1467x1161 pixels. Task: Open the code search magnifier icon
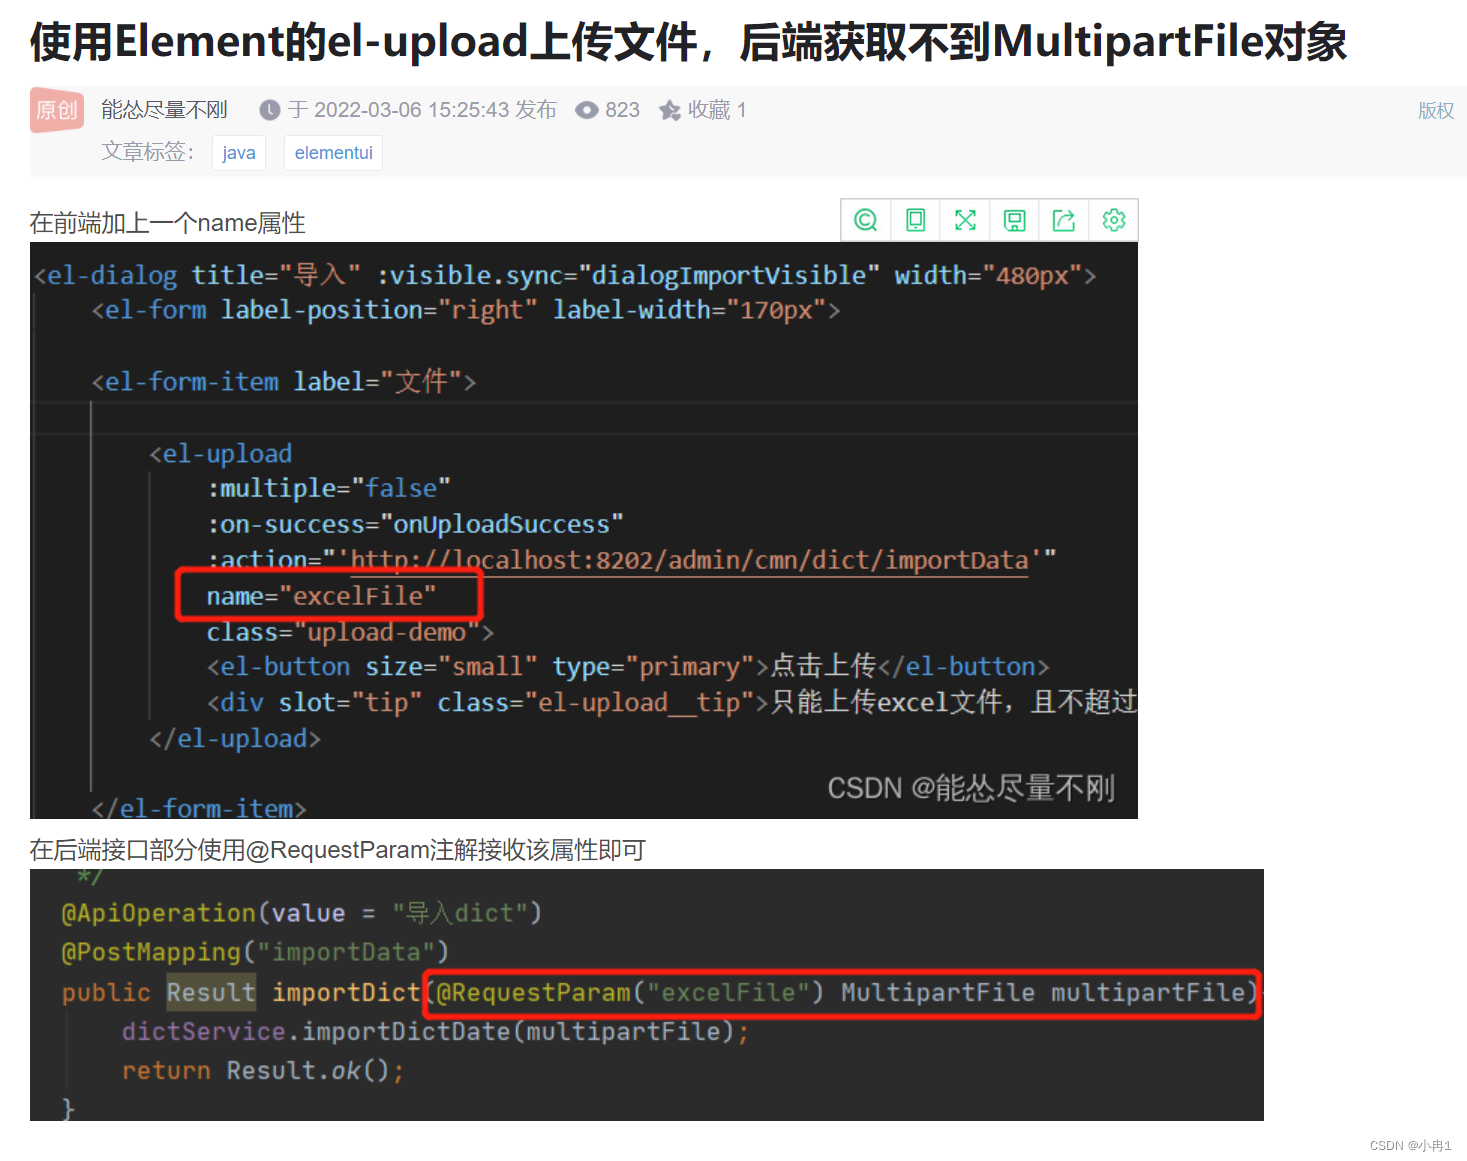865,220
